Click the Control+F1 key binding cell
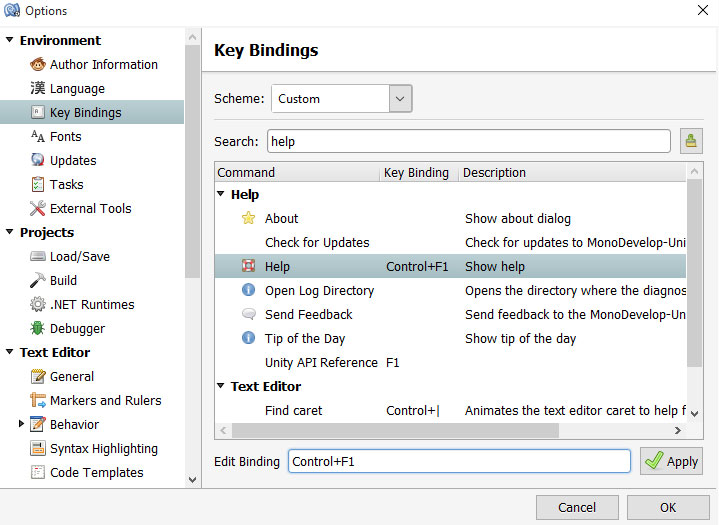719x525 pixels. pos(417,266)
